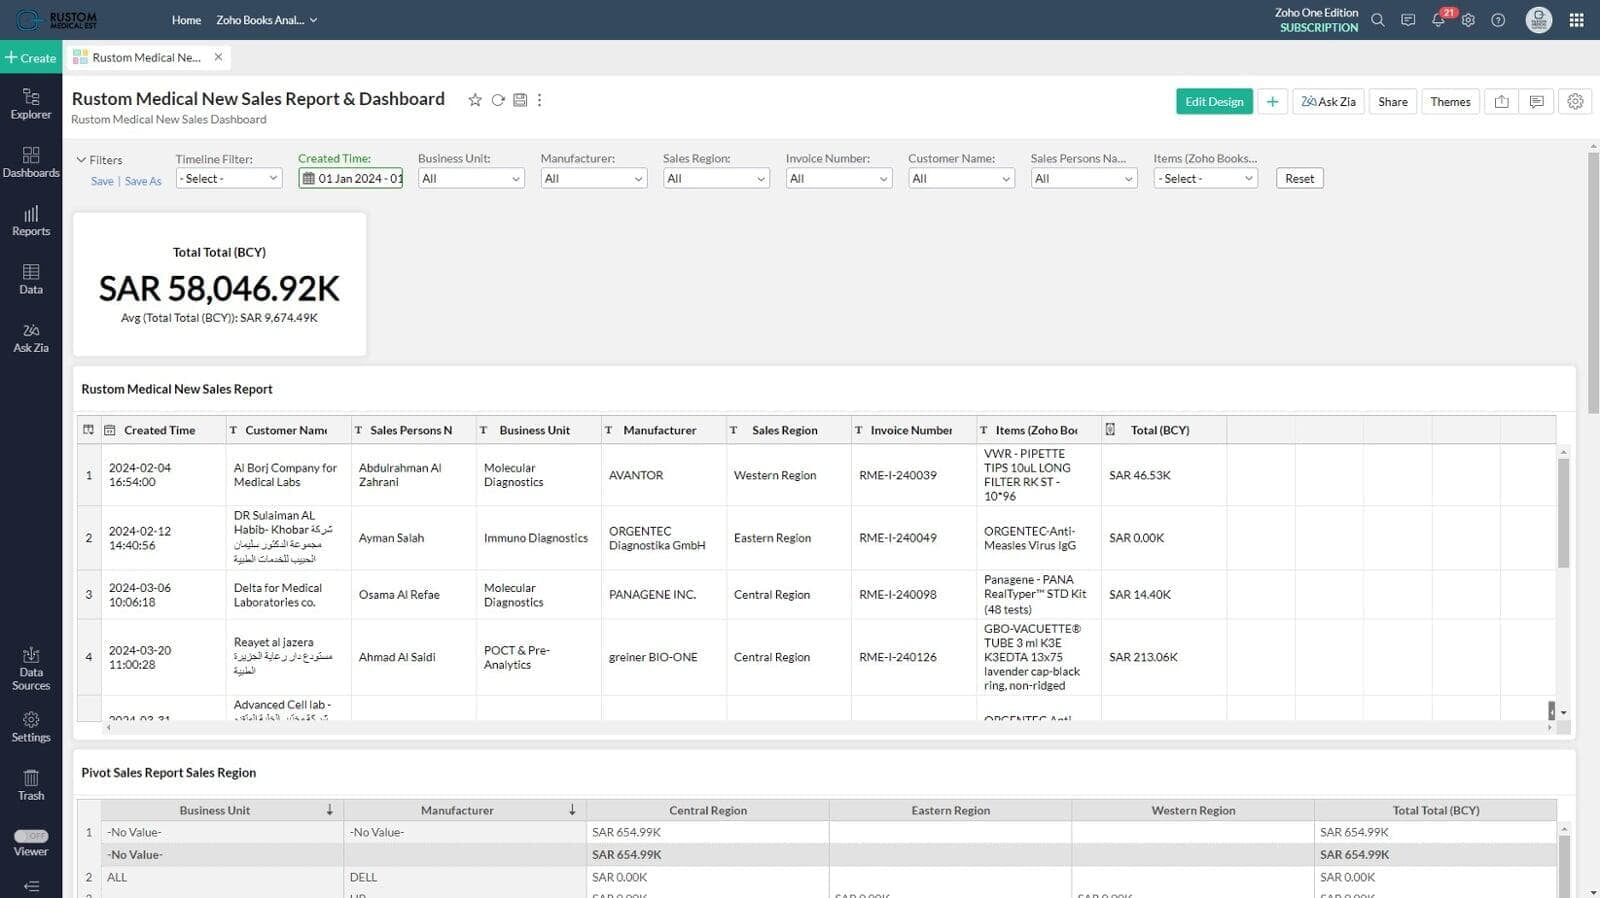Reset all filters with the Reset button
1600x898 pixels.
point(1300,178)
